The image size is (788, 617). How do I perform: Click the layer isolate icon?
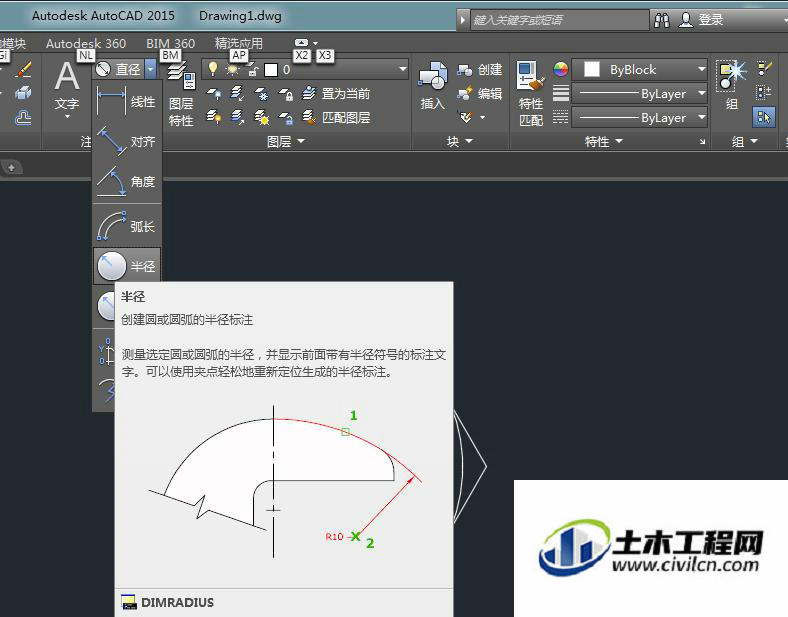pos(237,93)
